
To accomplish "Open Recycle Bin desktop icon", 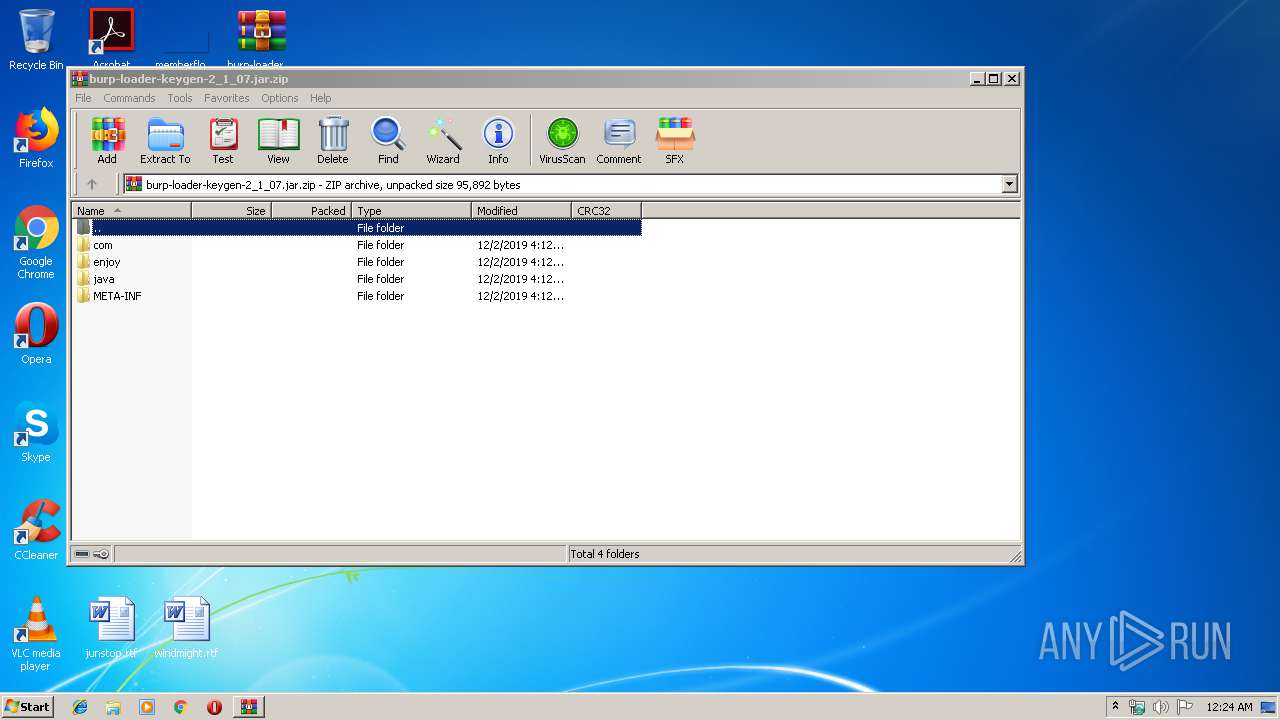I will click(x=36, y=40).
